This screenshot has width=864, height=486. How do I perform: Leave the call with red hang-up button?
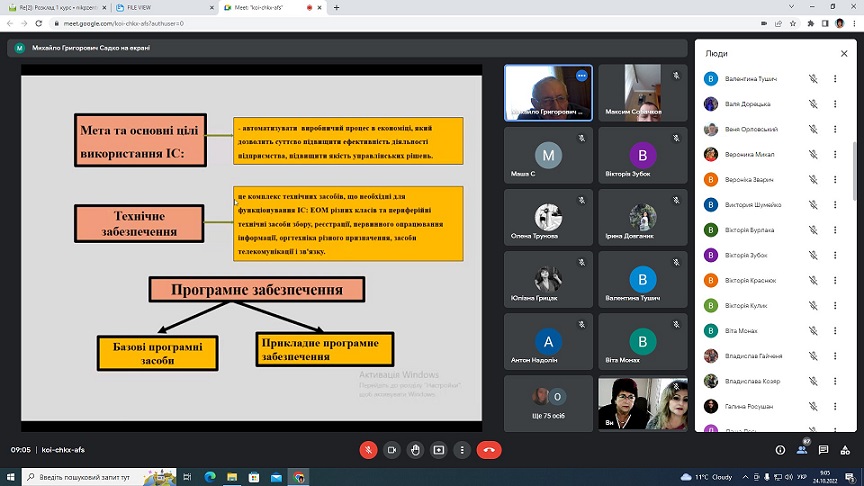pos(489,450)
